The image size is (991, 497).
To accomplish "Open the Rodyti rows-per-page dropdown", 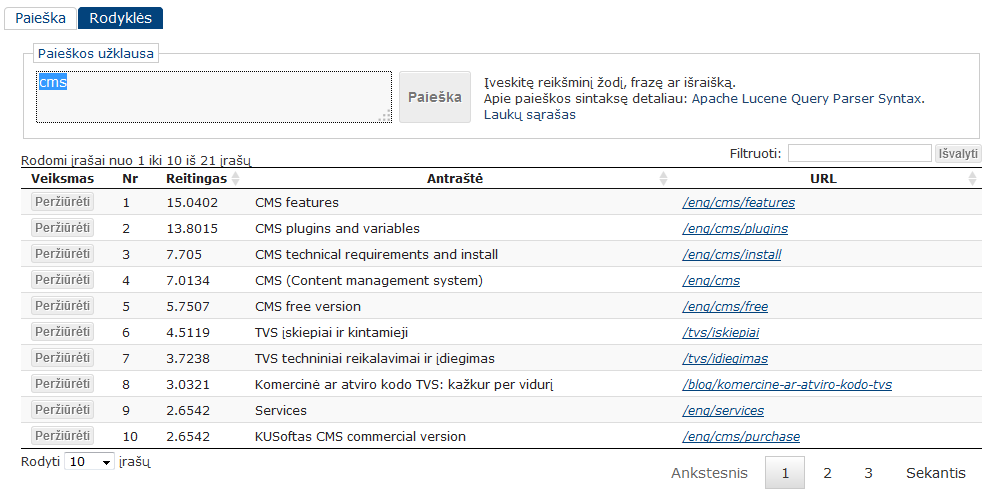I will [89, 462].
